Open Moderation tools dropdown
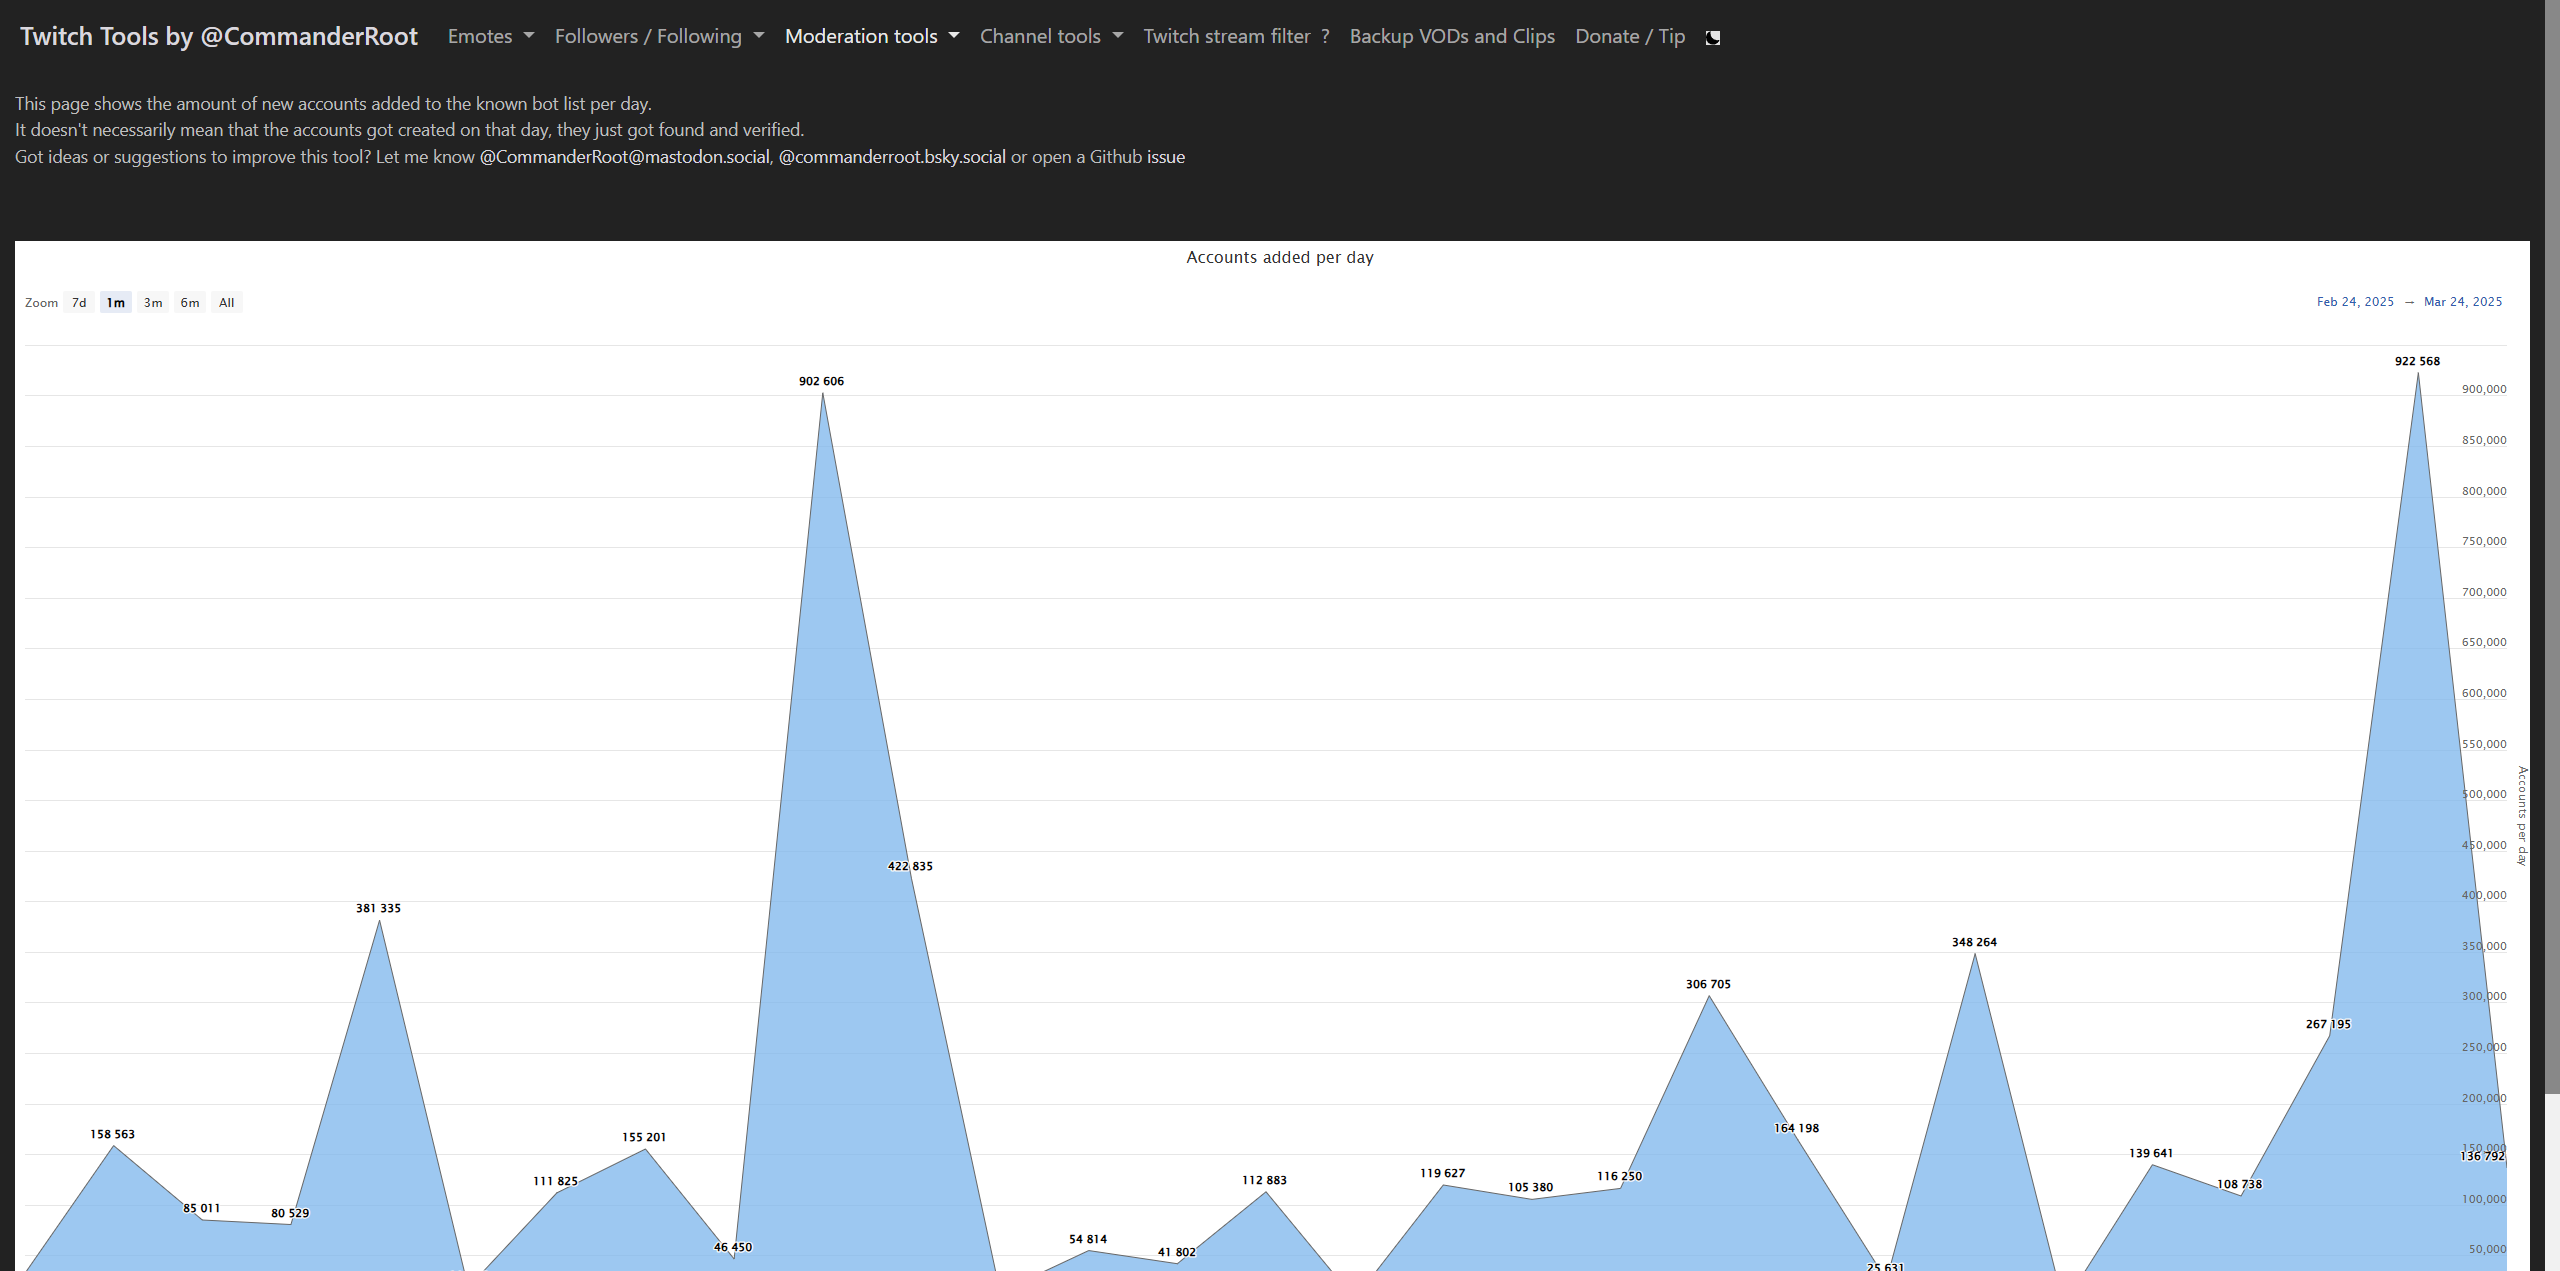2560x1271 pixels. click(x=871, y=37)
